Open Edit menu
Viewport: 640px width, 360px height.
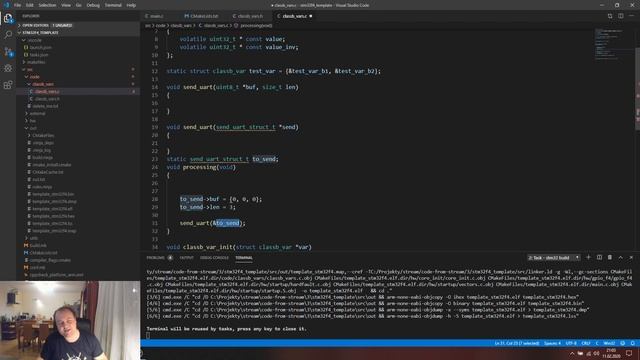(x=30, y=5)
